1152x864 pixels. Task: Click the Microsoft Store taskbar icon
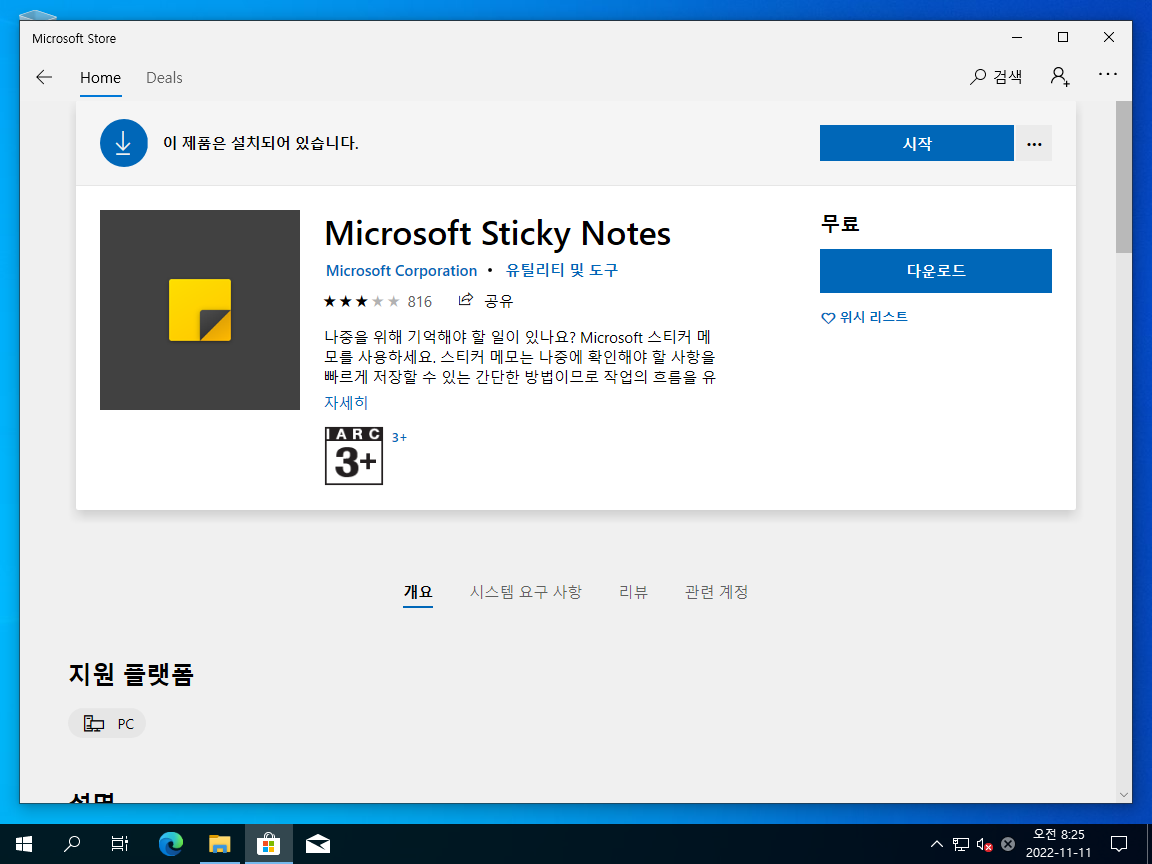tap(268, 844)
